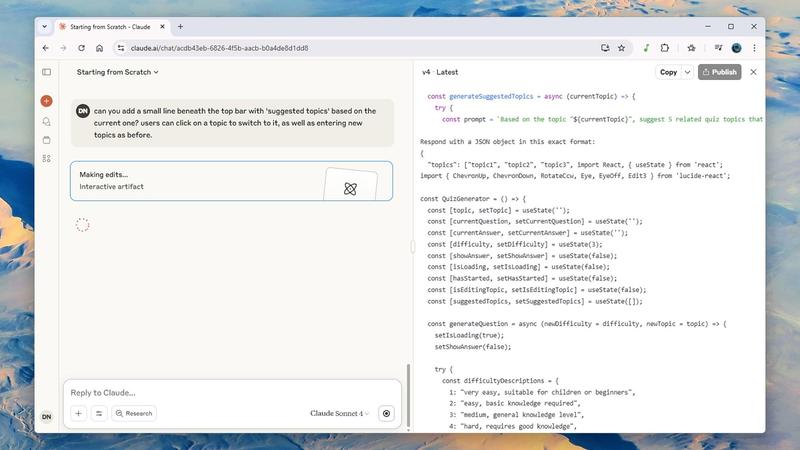
Task: Toggle the Research mode button
Action: (134, 413)
